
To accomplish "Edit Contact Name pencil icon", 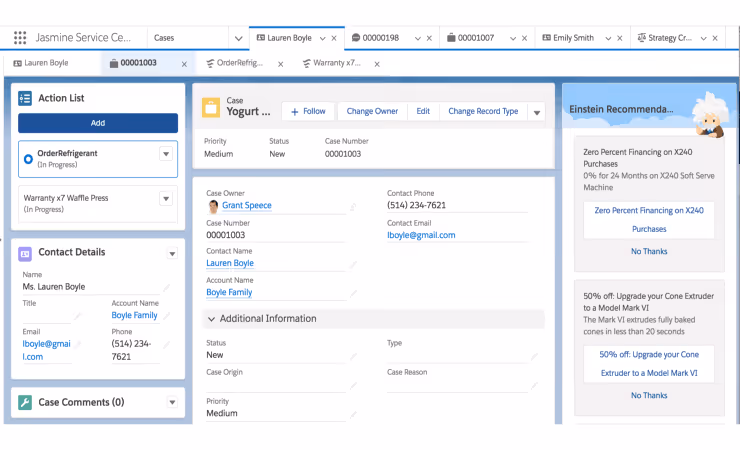I will (x=353, y=265).
